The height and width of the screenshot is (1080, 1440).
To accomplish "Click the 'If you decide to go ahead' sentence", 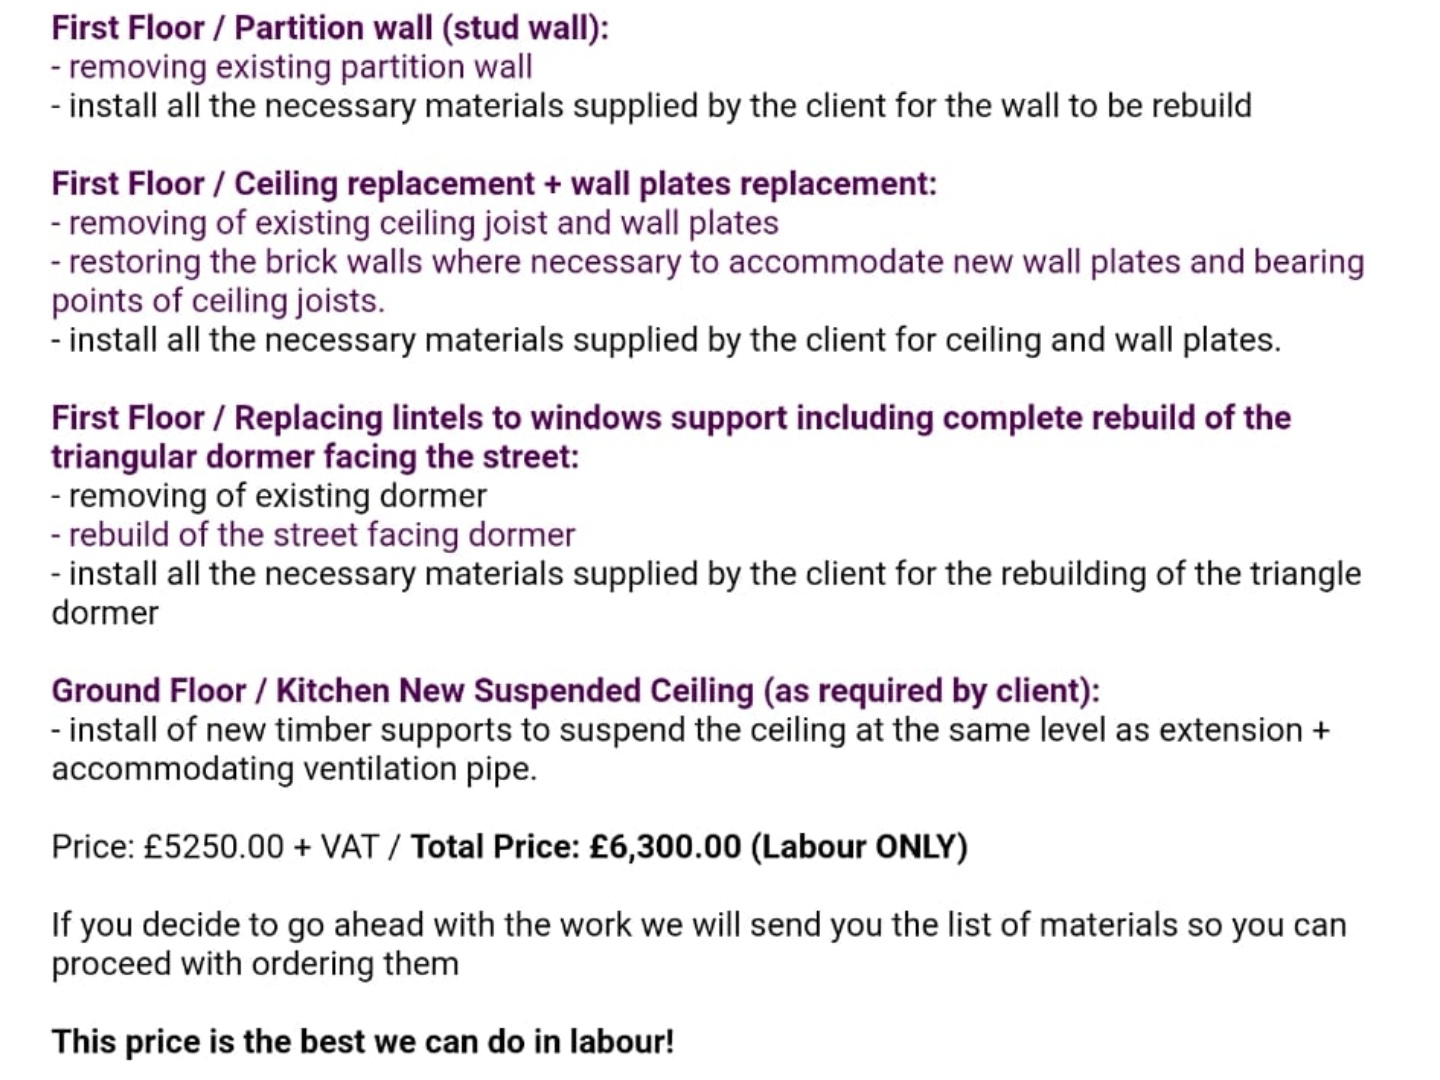I will [698, 925].
